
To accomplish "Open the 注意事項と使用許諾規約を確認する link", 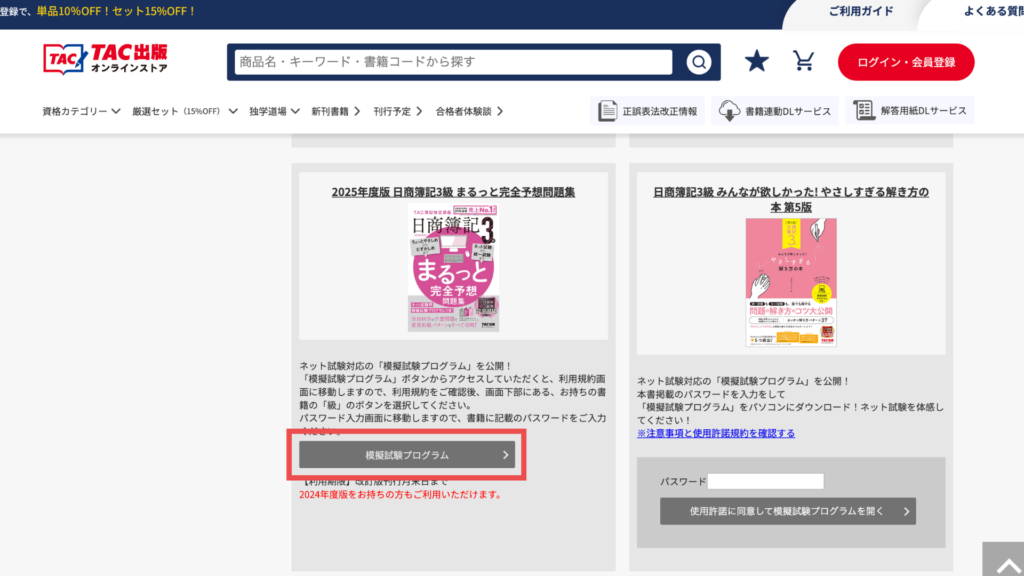I will 716,433.
